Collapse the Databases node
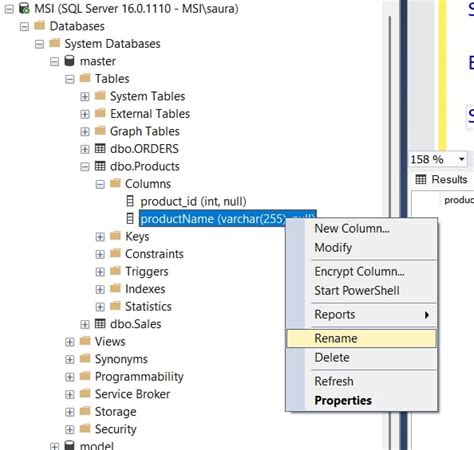Screen dimensions: 474x450 click(x=24, y=27)
